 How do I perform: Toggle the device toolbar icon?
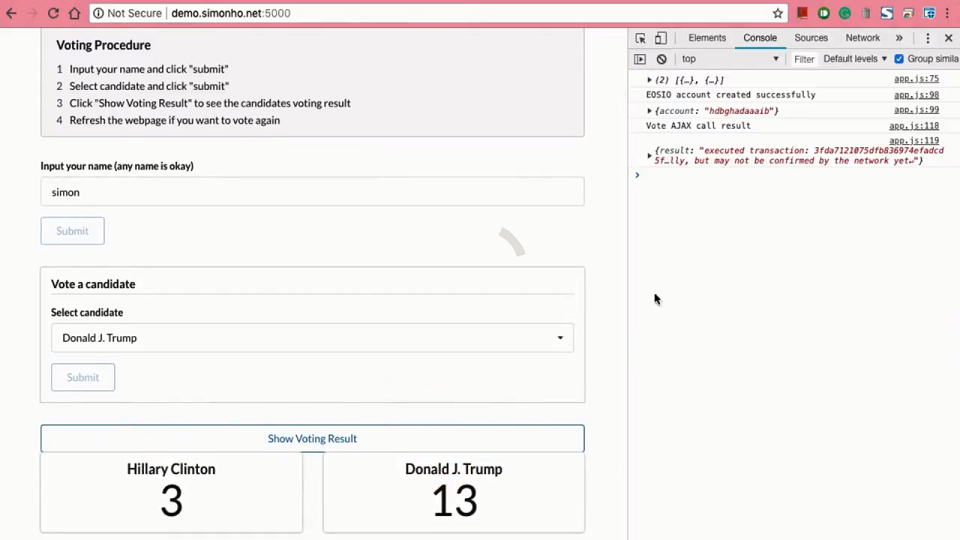point(661,38)
